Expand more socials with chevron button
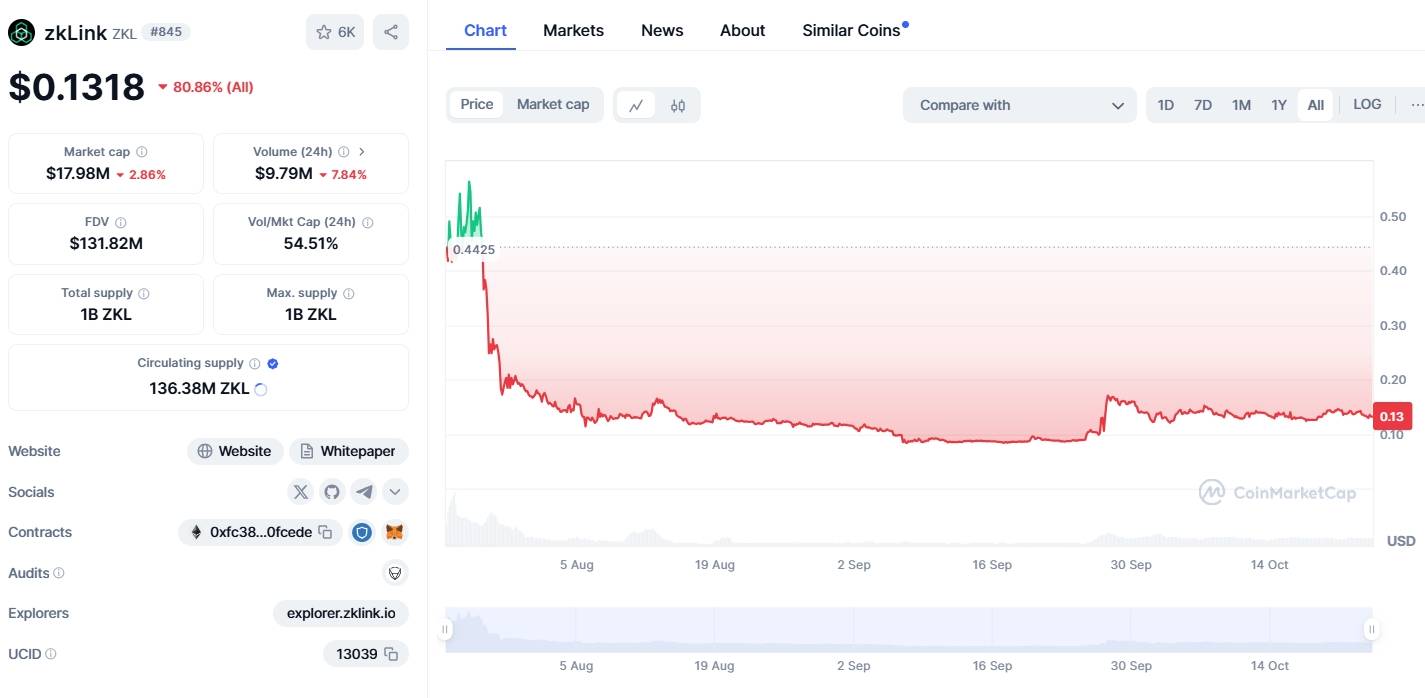1425x698 pixels. [x=396, y=492]
